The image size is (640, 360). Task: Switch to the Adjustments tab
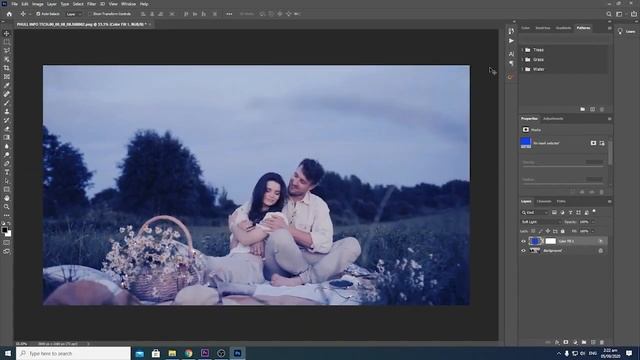553,119
